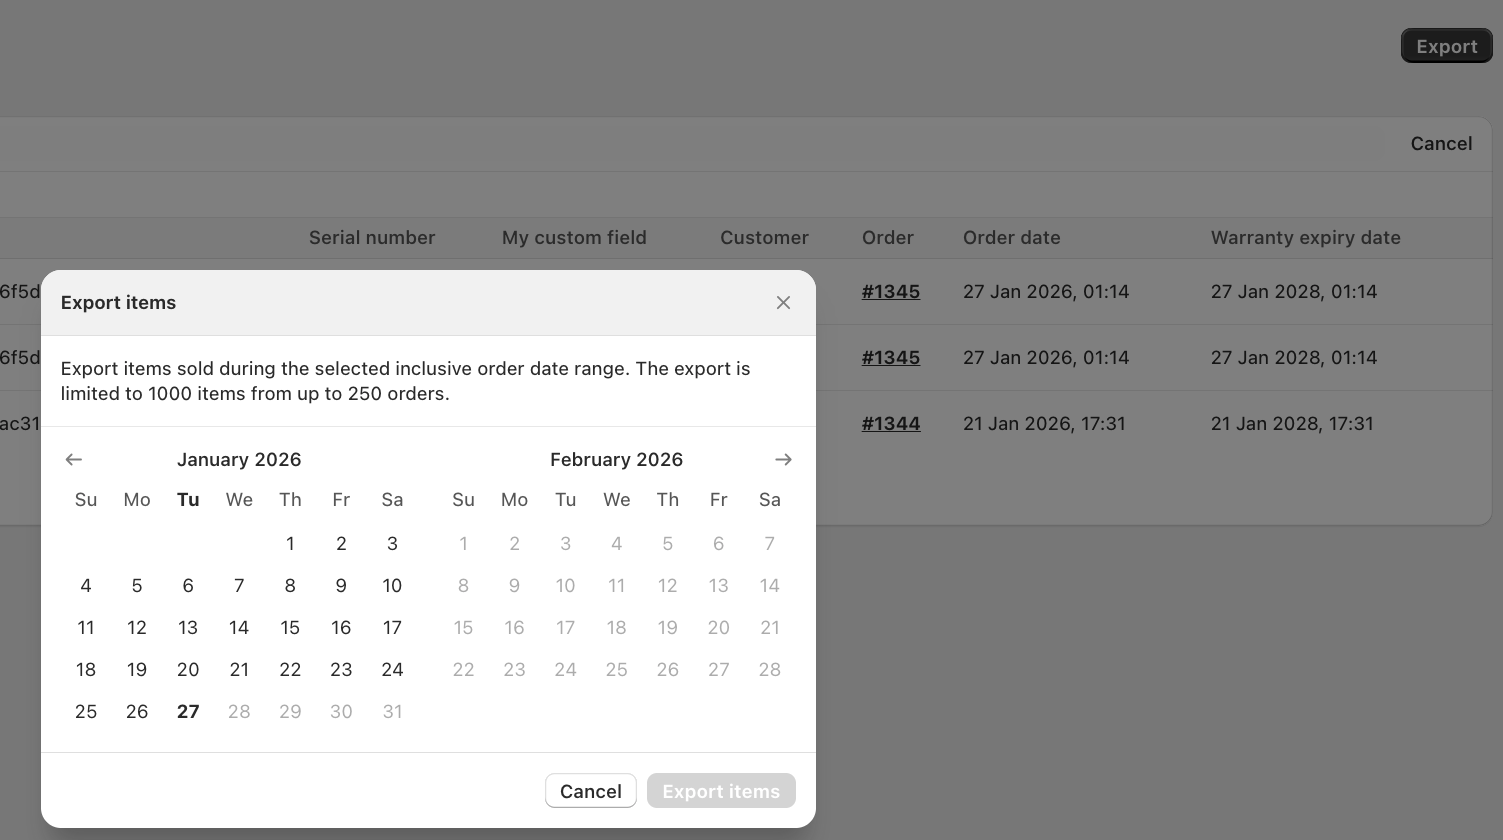Select January 21 in date picker
Screen dimensions: 1503x840
pyautogui.click(x=239, y=670)
